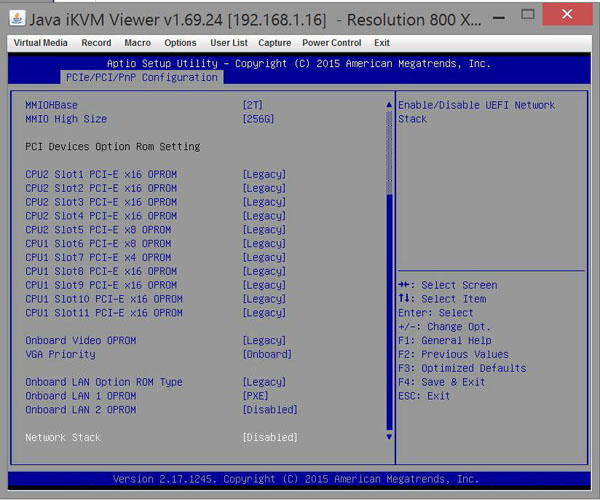600x500 pixels.
Task: Open the Power Control menu
Action: pyautogui.click(x=331, y=43)
